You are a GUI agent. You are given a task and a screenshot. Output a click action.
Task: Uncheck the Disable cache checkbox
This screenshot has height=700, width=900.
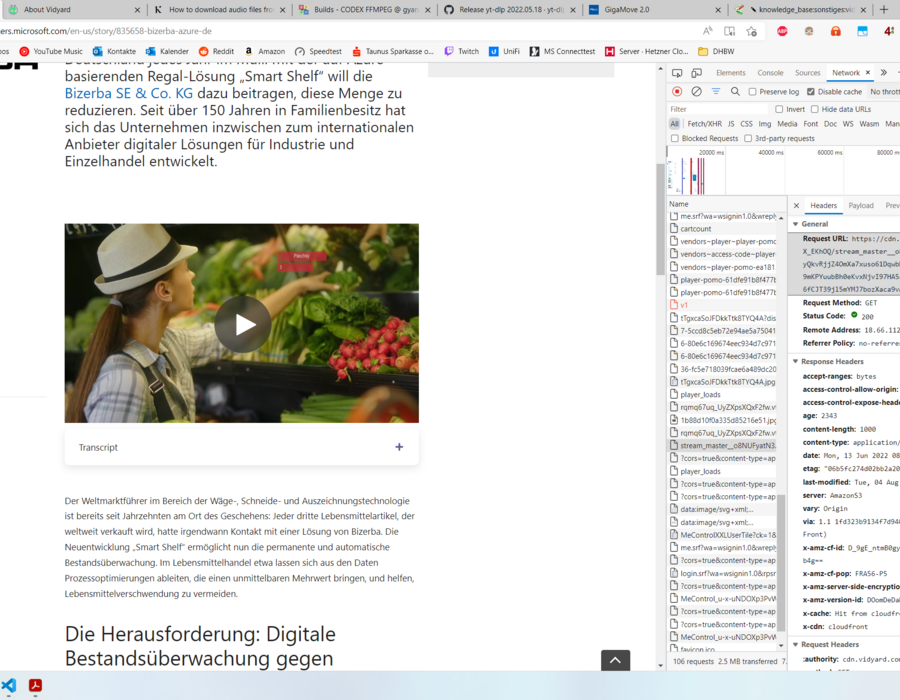(810, 92)
